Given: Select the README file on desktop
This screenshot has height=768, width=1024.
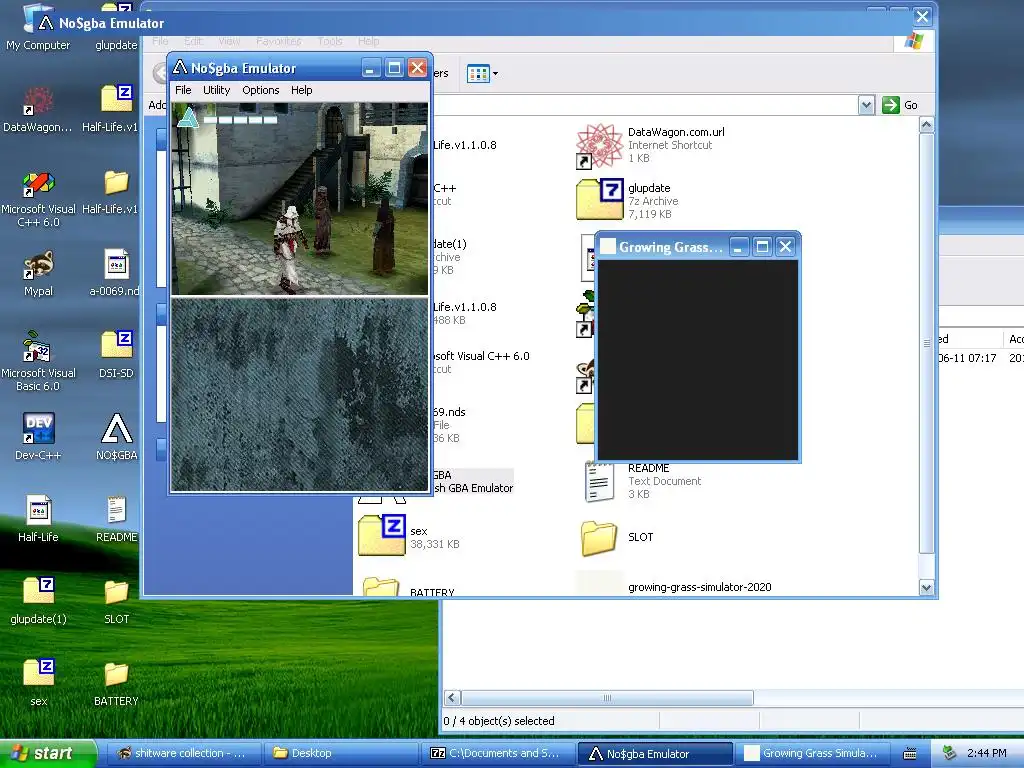Looking at the screenshot, I should pyautogui.click(x=116, y=519).
